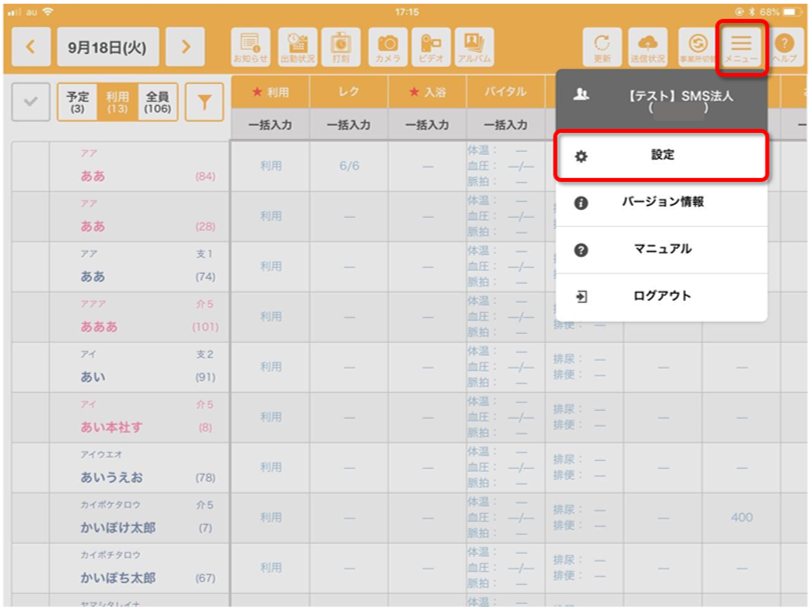809x609 pixels.
Task: Select user かいぽち太郎 (67)
Action: pos(139,568)
